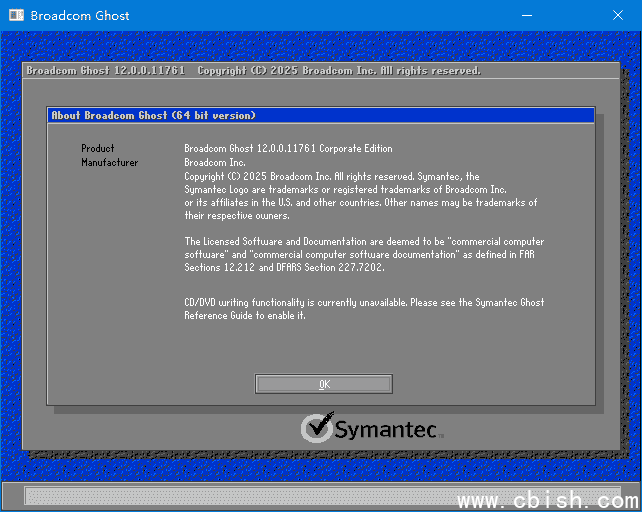Screen dimensions: 642x512
Task: Close the Broadcom Ghost window
Action: 618,16
